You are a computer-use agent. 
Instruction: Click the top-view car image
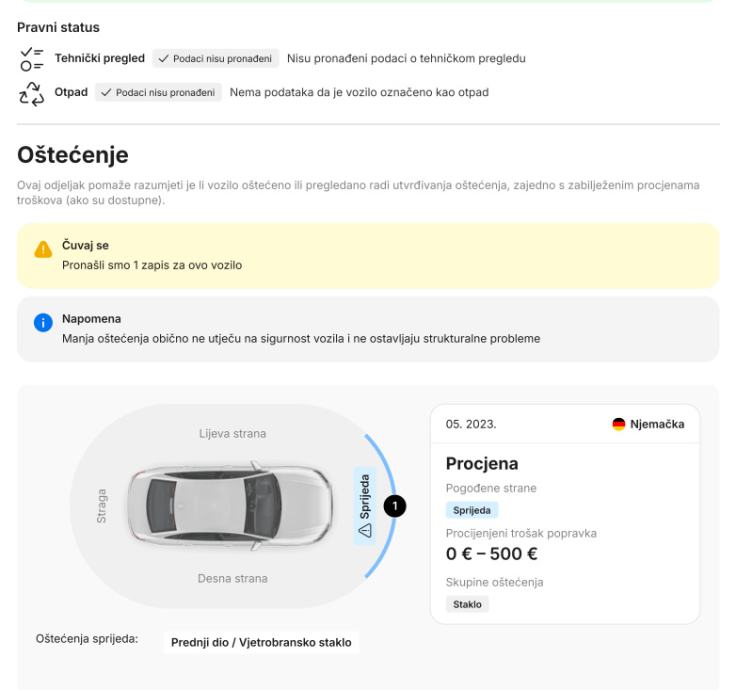pyautogui.click(x=231, y=506)
